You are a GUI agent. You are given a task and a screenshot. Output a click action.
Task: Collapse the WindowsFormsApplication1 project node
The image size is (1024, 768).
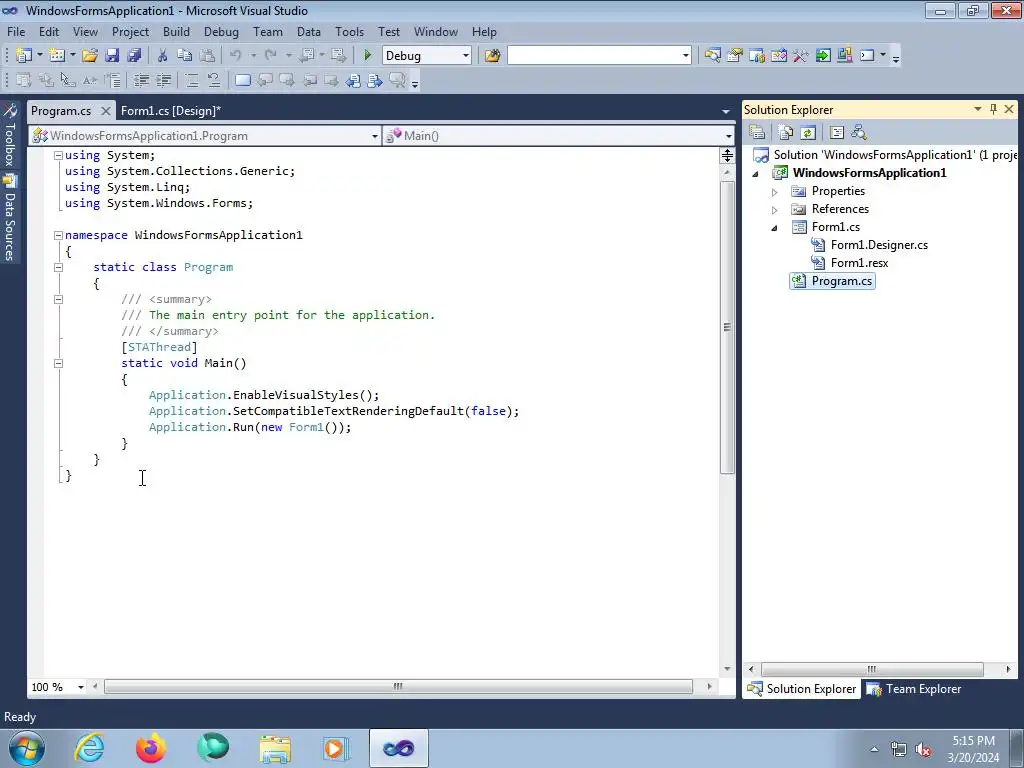click(x=756, y=174)
